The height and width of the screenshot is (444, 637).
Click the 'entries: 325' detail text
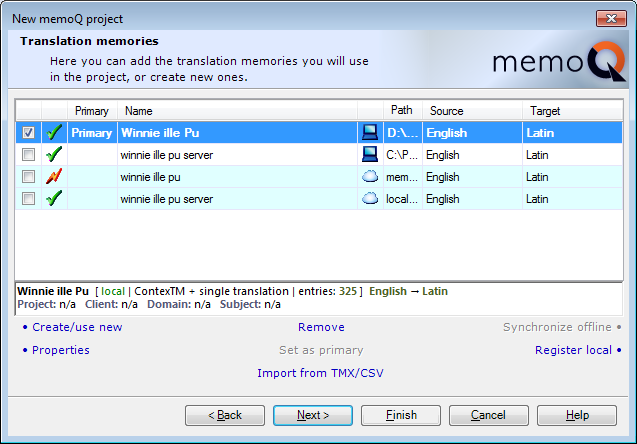327,291
